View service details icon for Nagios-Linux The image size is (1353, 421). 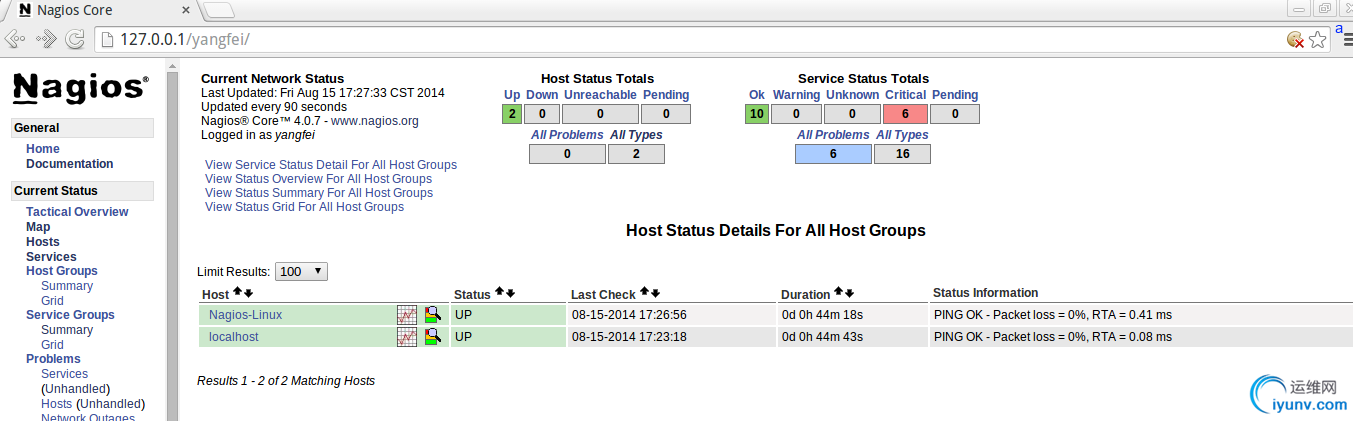432,314
